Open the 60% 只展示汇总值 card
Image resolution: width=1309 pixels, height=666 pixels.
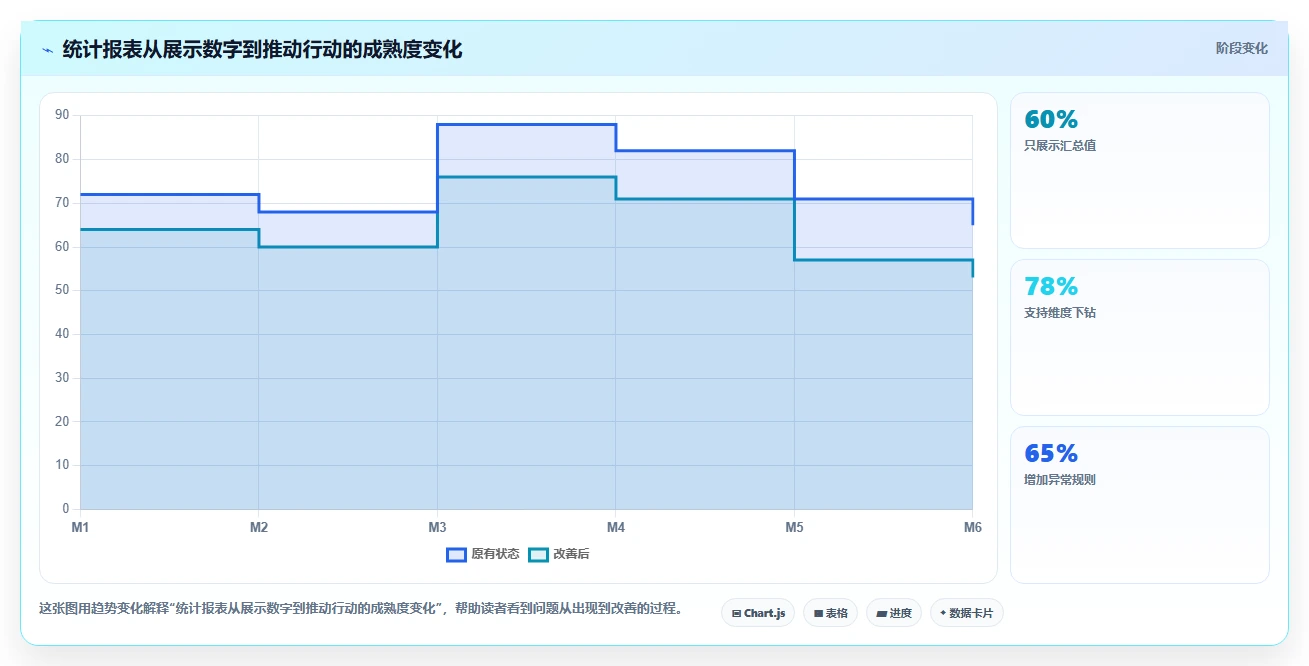(x=1140, y=170)
